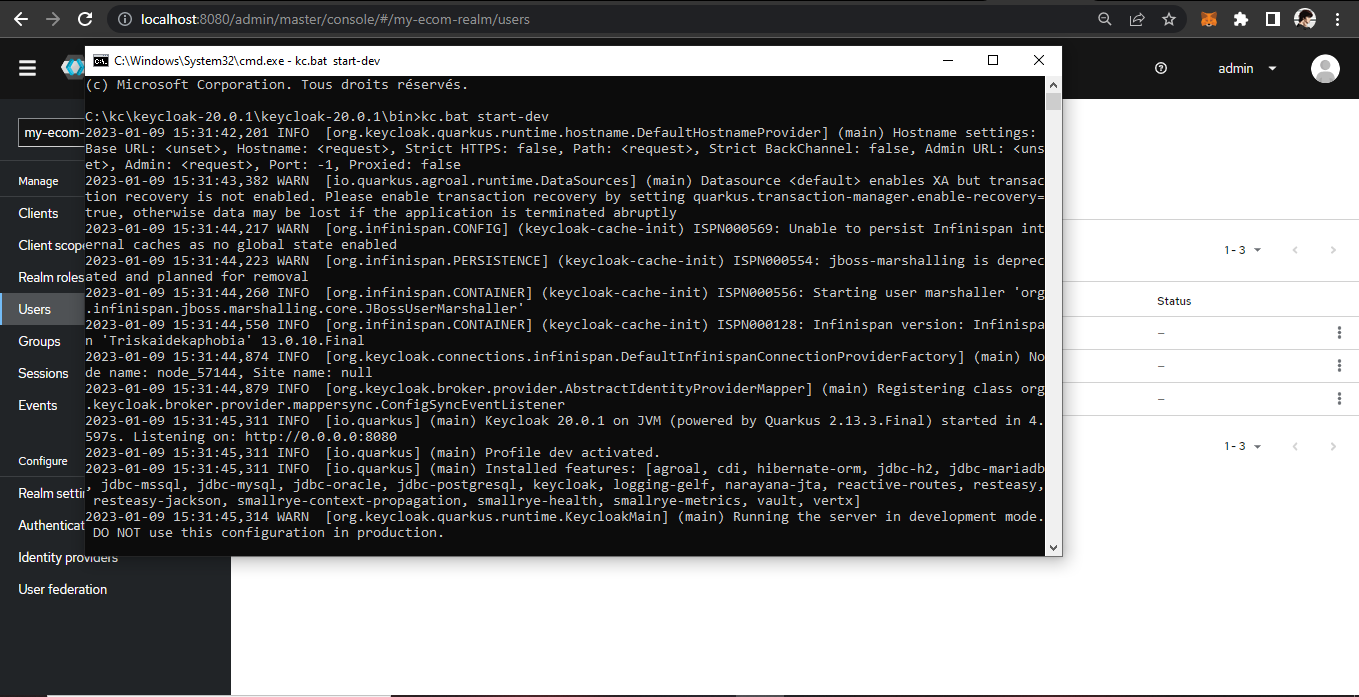Click the browser back arrow
Screen dimensions: 1359x697
pos(20,19)
